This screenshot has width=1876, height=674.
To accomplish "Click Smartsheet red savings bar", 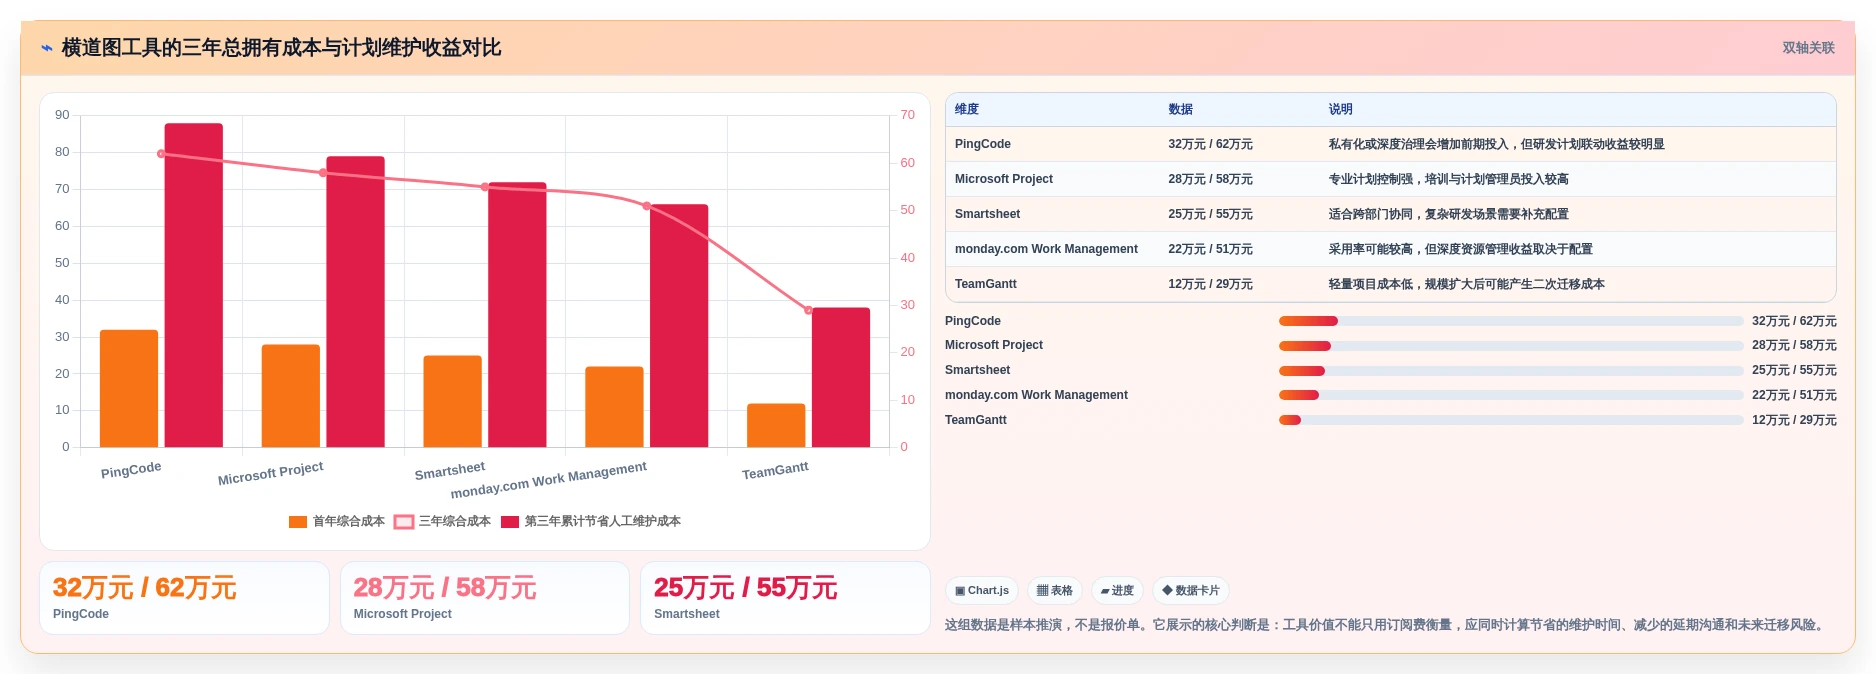I will tap(517, 315).
